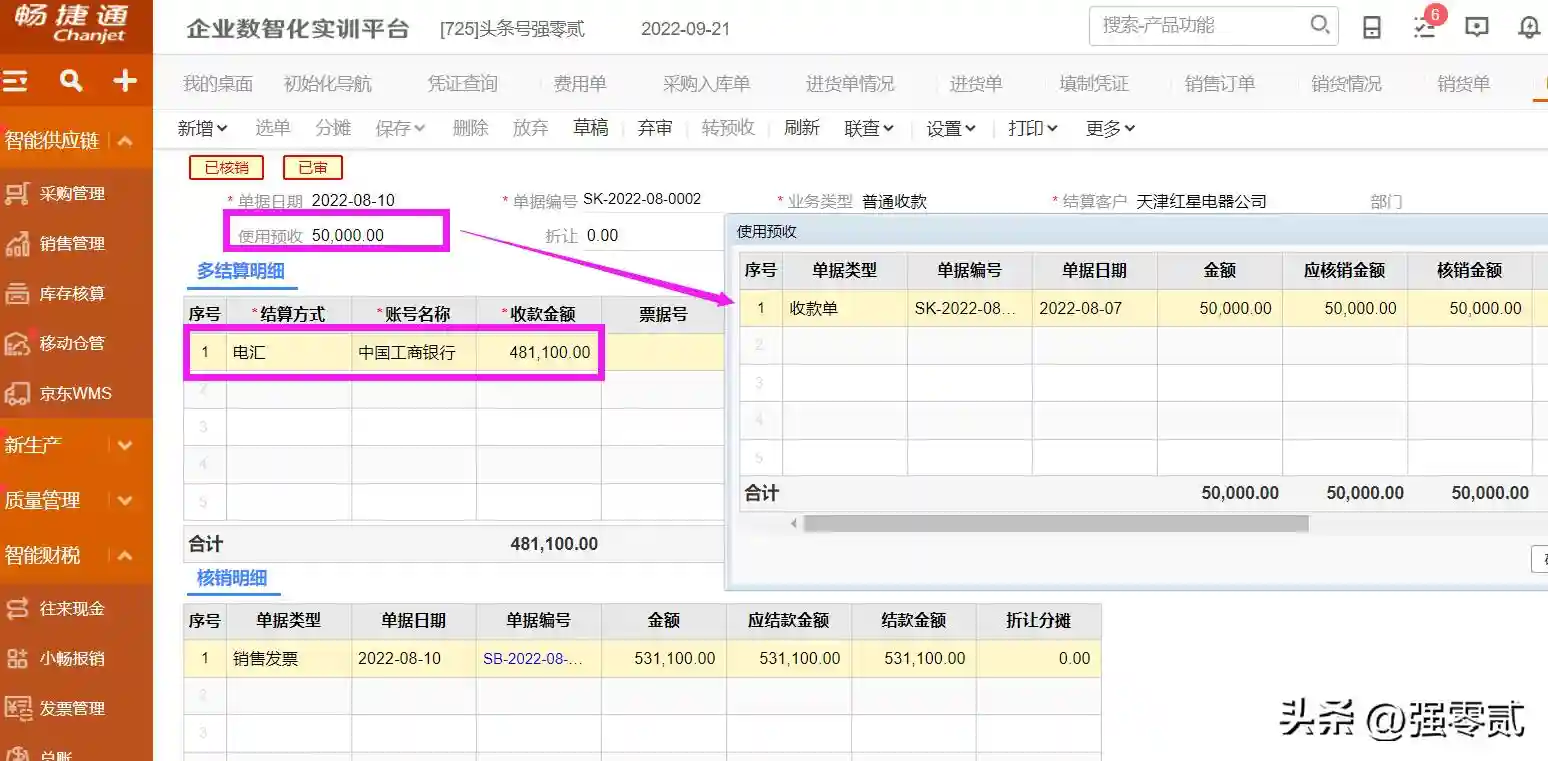Click the 弃审 toolbar button

tap(655, 128)
